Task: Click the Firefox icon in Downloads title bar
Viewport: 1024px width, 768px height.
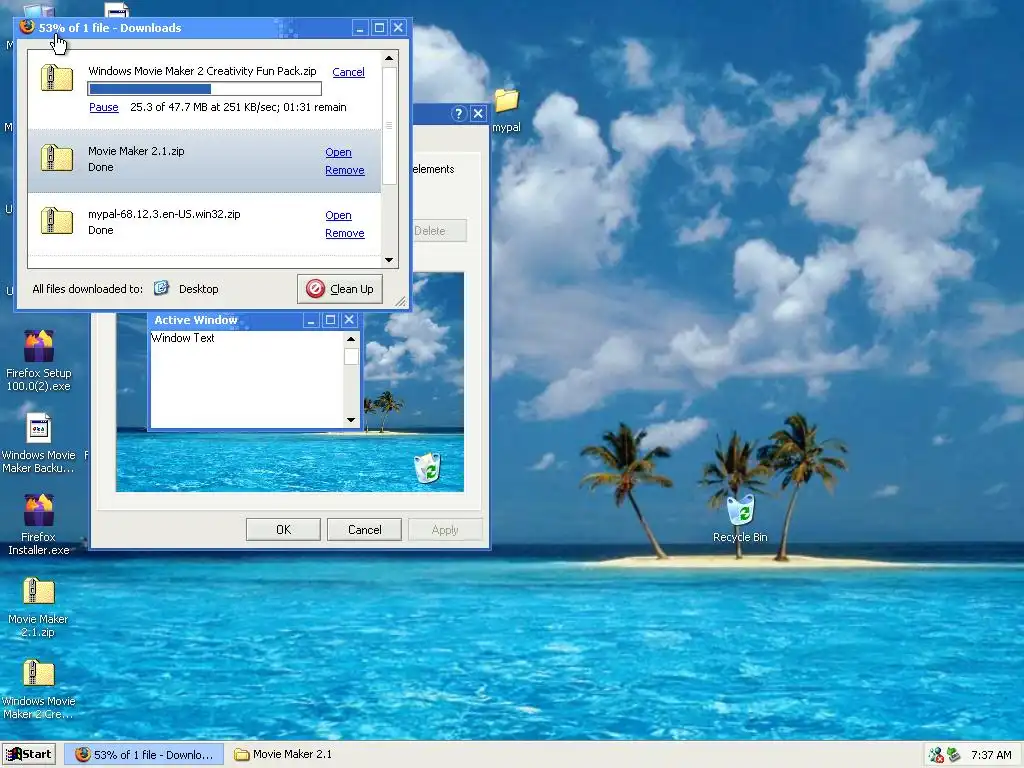Action: (27, 27)
